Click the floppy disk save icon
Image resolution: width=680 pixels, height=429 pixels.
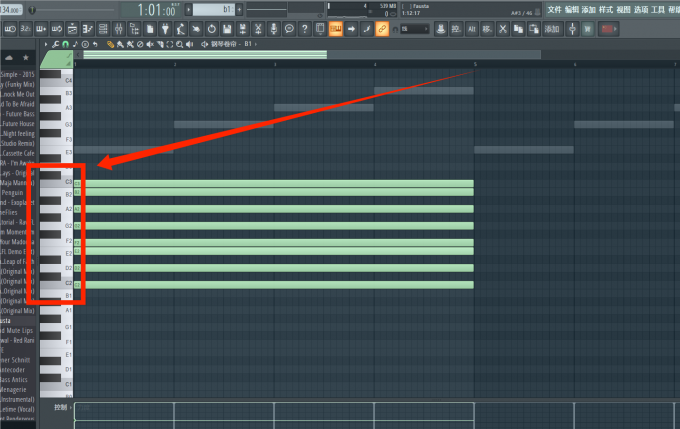pos(227,29)
